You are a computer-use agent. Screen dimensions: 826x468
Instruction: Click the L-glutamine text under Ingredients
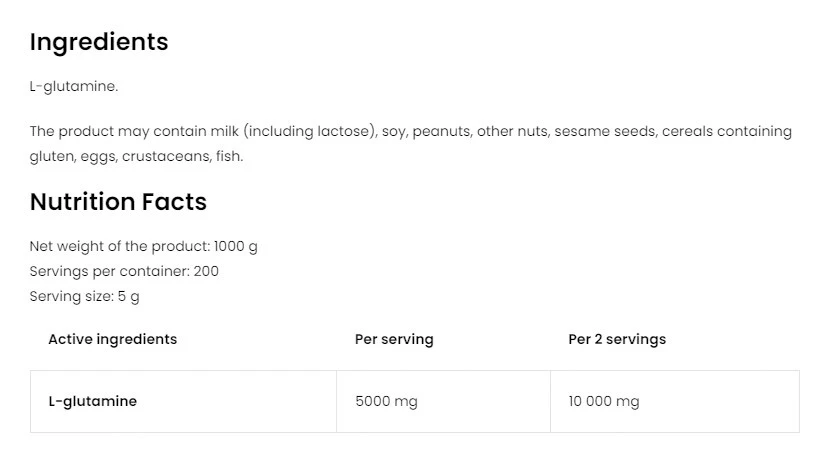click(x=74, y=86)
